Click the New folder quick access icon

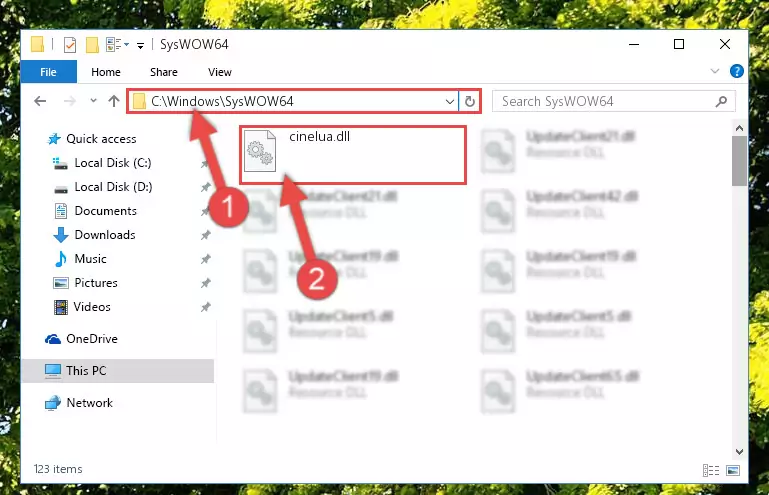tap(92, 45)
